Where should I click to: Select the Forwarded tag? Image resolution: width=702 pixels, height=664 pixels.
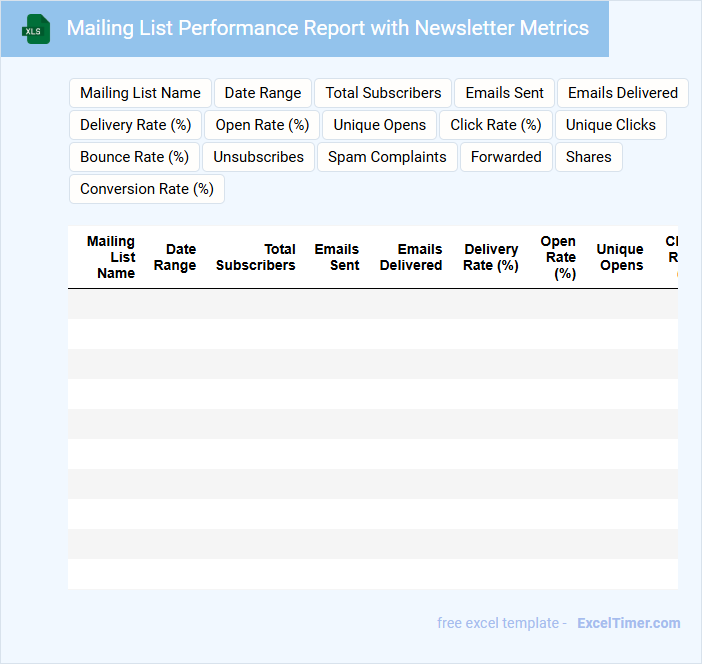click(x=506, y=157)
